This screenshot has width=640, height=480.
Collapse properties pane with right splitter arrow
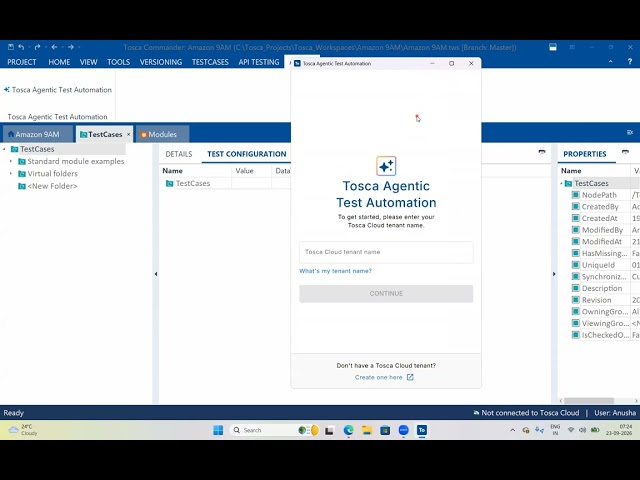554,274
